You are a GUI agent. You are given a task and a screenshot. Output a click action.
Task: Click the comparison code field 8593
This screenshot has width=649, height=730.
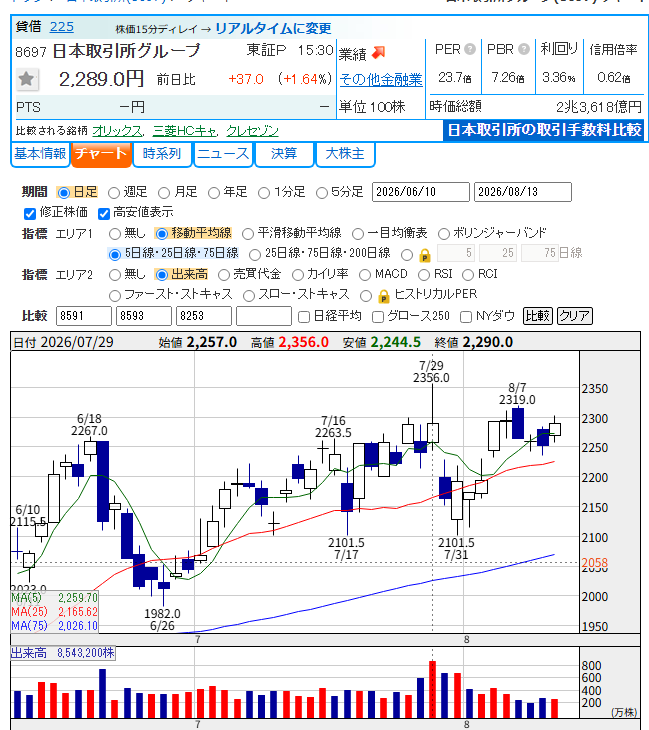tap(144, 316)
